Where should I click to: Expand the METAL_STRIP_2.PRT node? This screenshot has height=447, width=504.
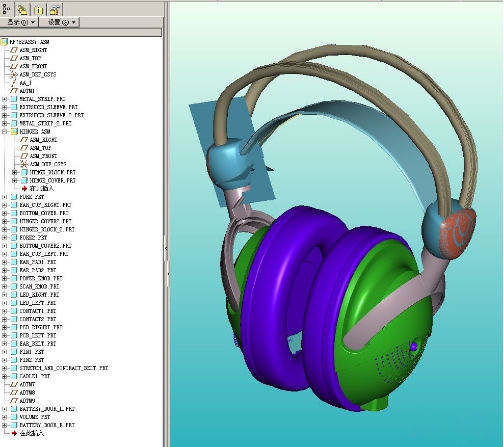click(4, 123)
